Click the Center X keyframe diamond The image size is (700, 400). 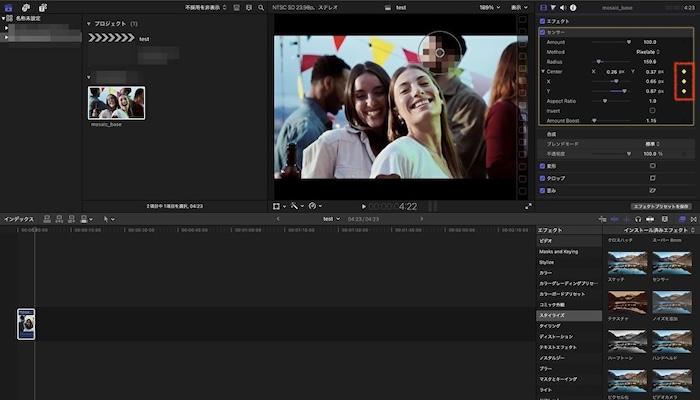684,81
